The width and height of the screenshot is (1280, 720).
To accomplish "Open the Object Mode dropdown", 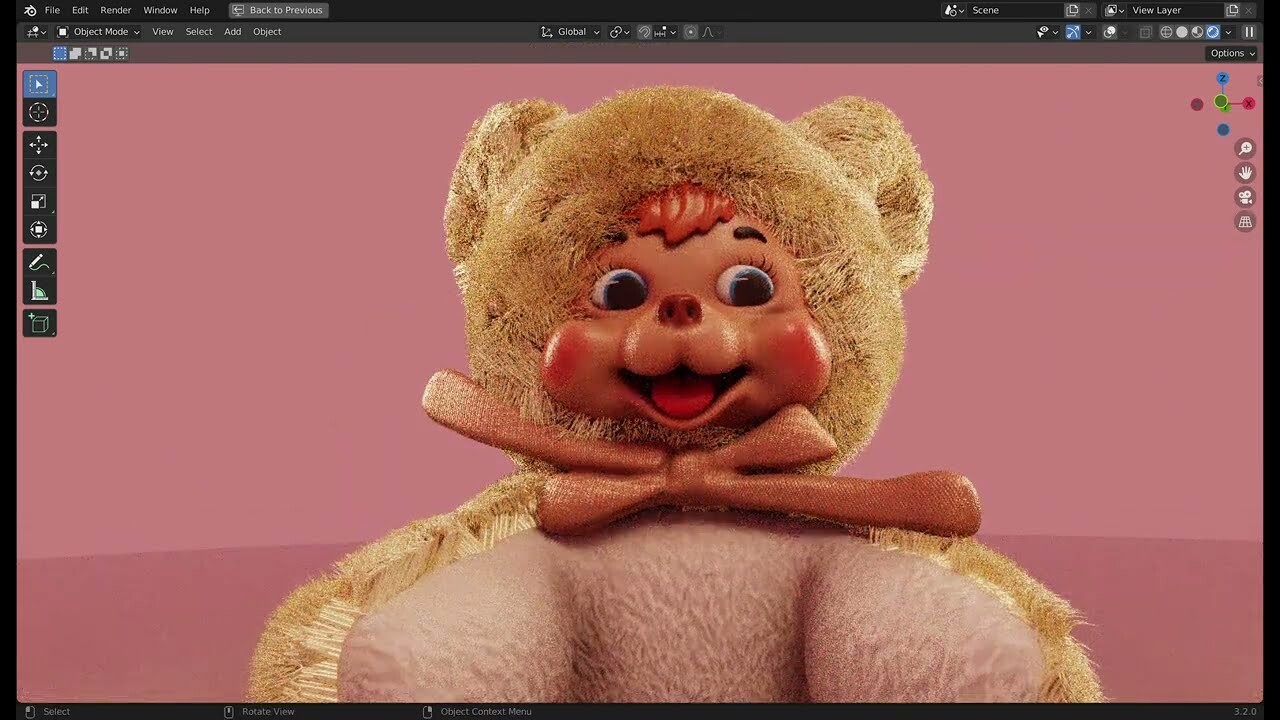I will click(x=100, y=31).
